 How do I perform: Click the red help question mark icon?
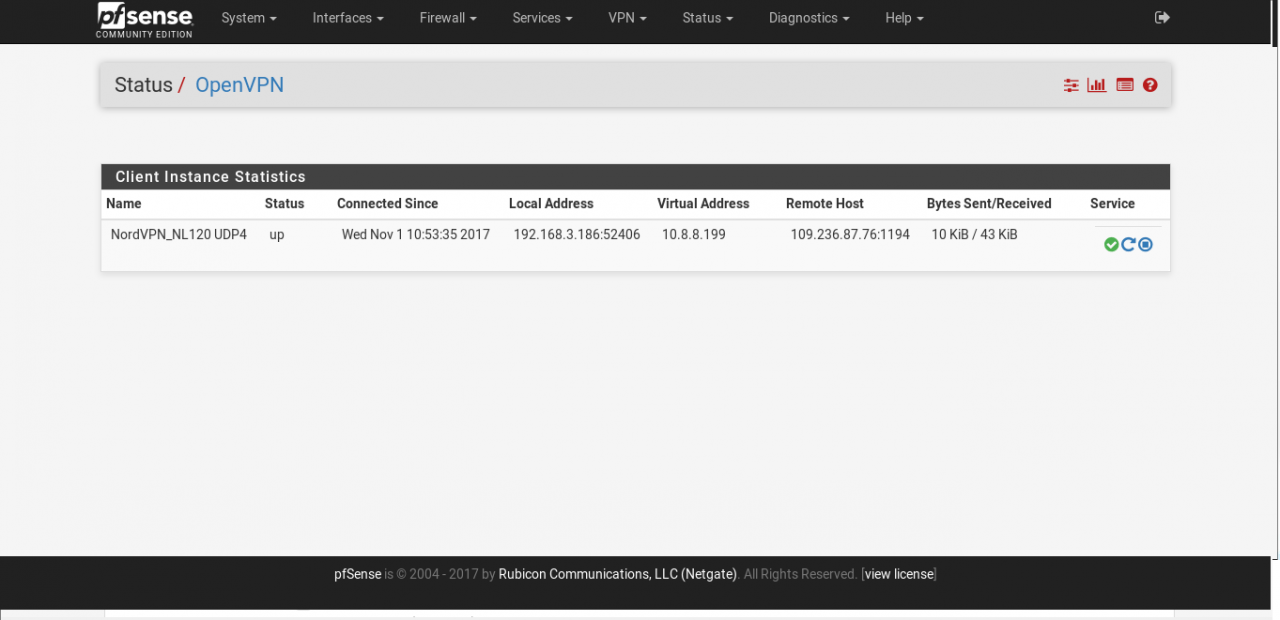1150,85
